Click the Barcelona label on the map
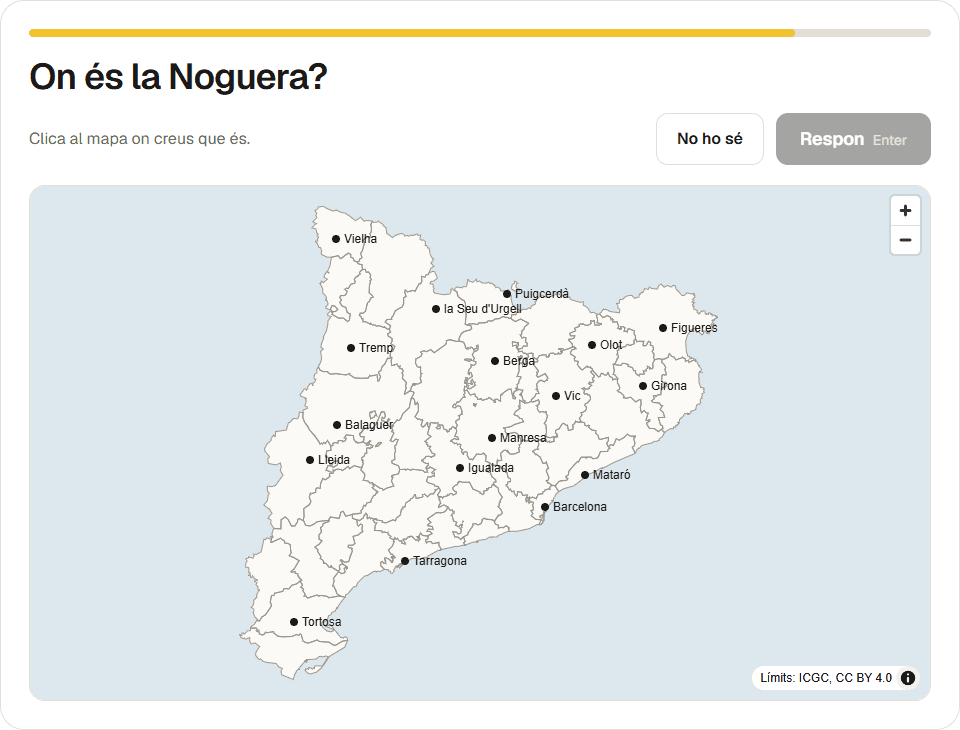Viewport: 960px width, 730px height. (580, 506)
